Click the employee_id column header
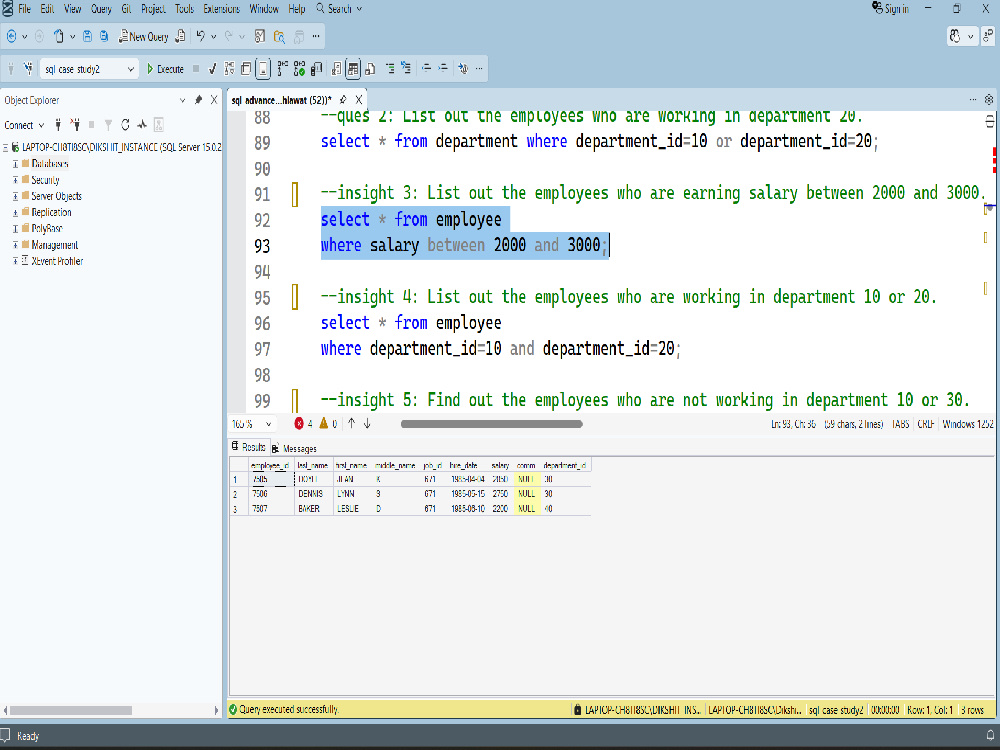Viewport: 1000px width, 750px height. (270, 466)
